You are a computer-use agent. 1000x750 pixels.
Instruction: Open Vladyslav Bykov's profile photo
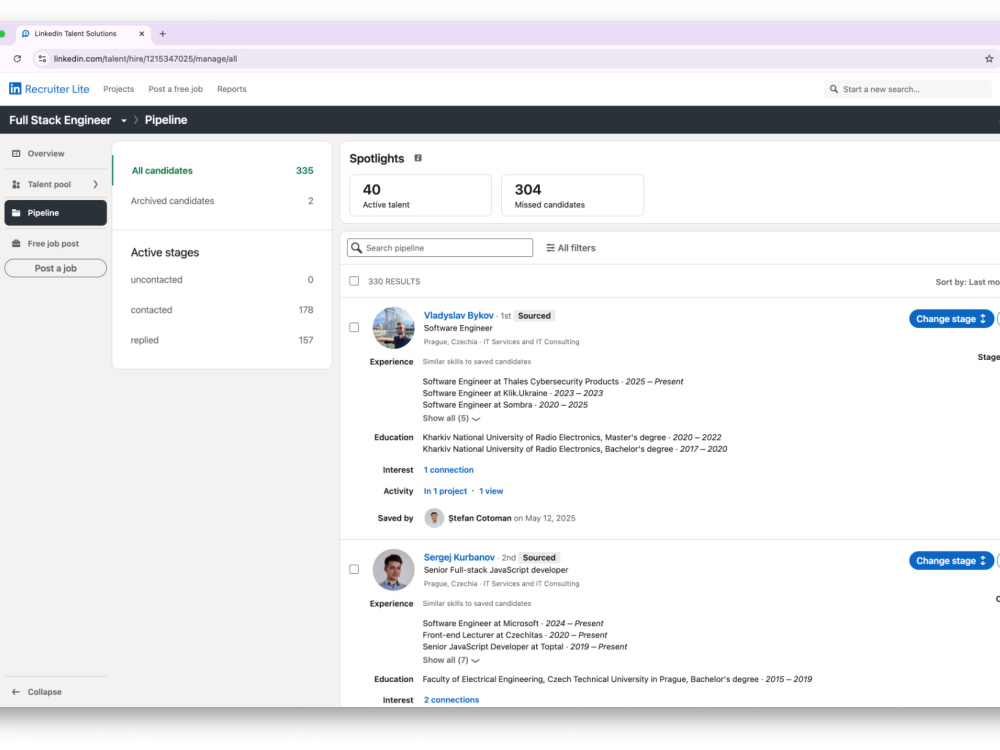coord(393,328)
